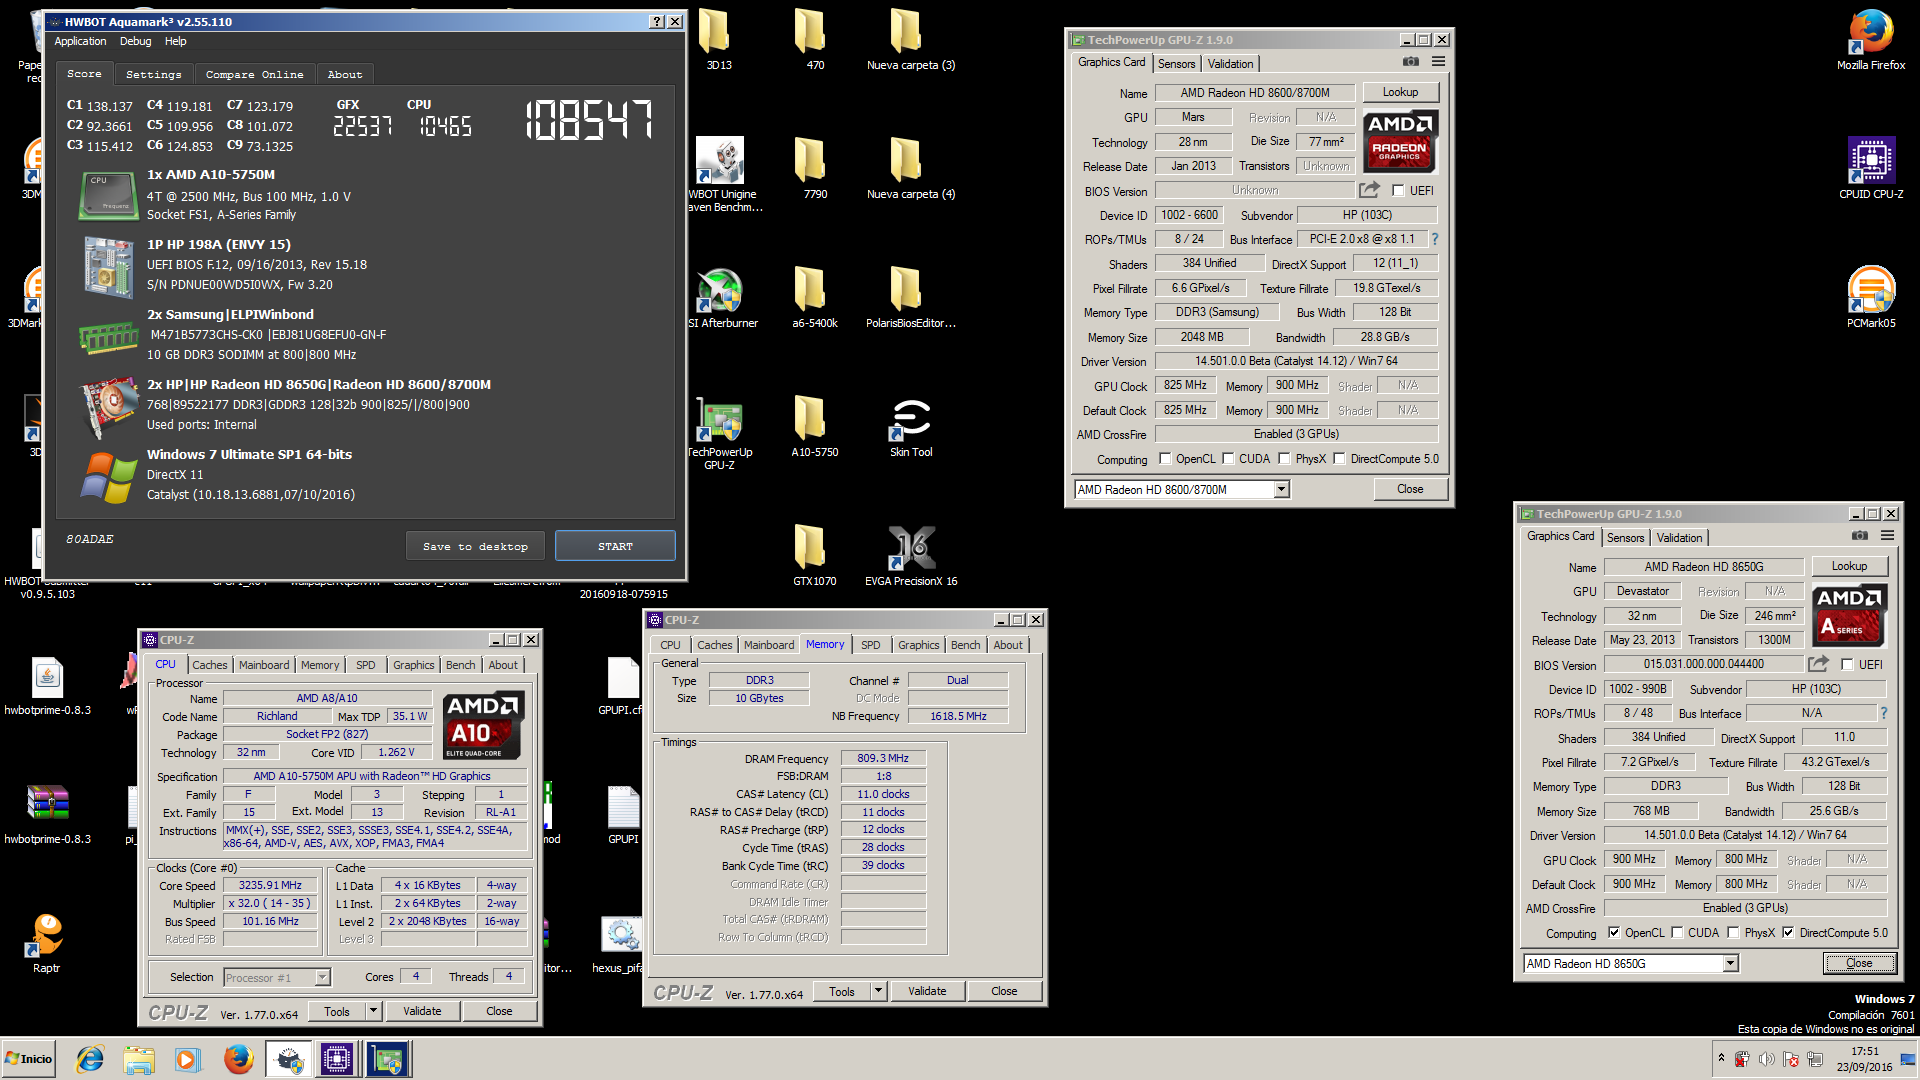The height and width of the screenshot is (1080, 1920).
Task: Toggle UEFI checkbox in lower GPU-Z
Action: (1847, 665)
